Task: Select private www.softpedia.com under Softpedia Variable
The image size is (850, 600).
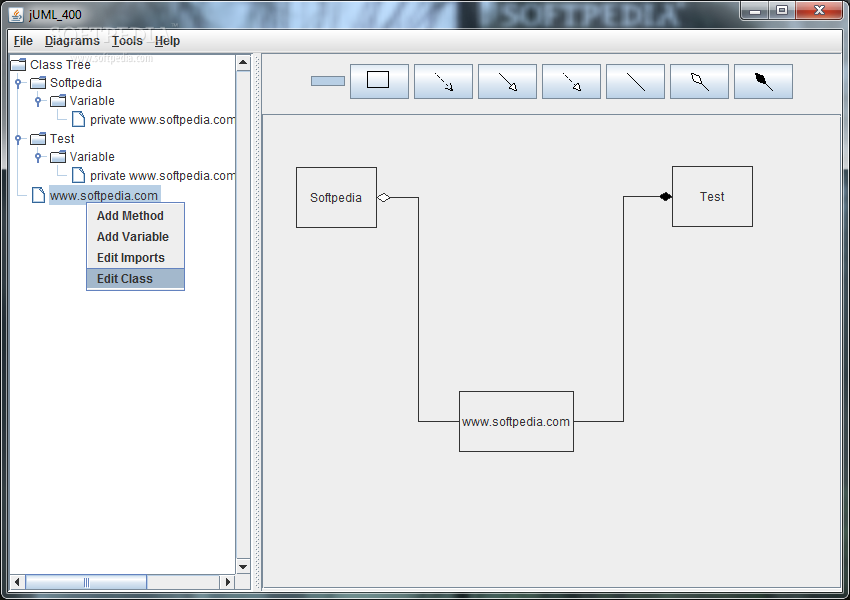Action: click(x=153, y=120)
